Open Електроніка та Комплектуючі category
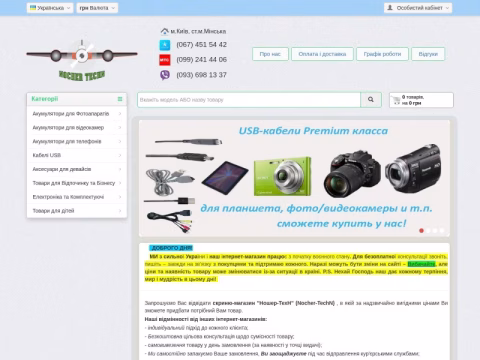The width and height of the screenshot is (480, 360). (68, 197)
